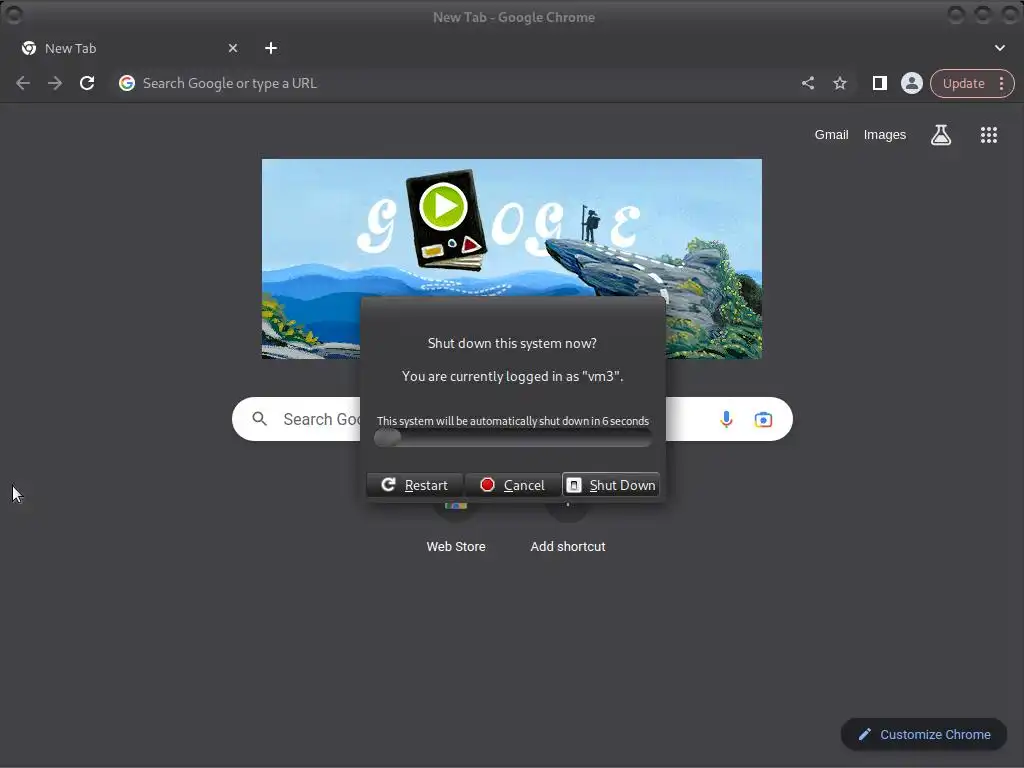Open the Google apps grid

click(x=989, y=135)
